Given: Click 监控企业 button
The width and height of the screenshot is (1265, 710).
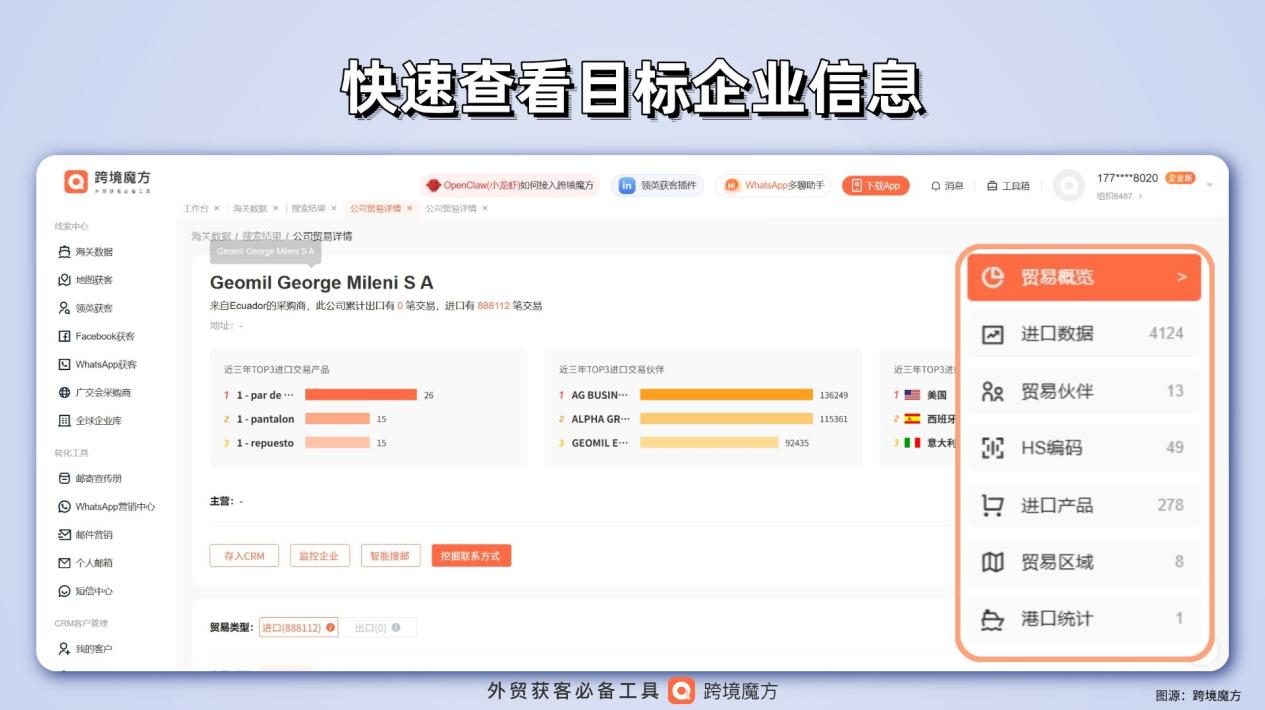Looking at the screenshot, I should (x=320, y=556).
